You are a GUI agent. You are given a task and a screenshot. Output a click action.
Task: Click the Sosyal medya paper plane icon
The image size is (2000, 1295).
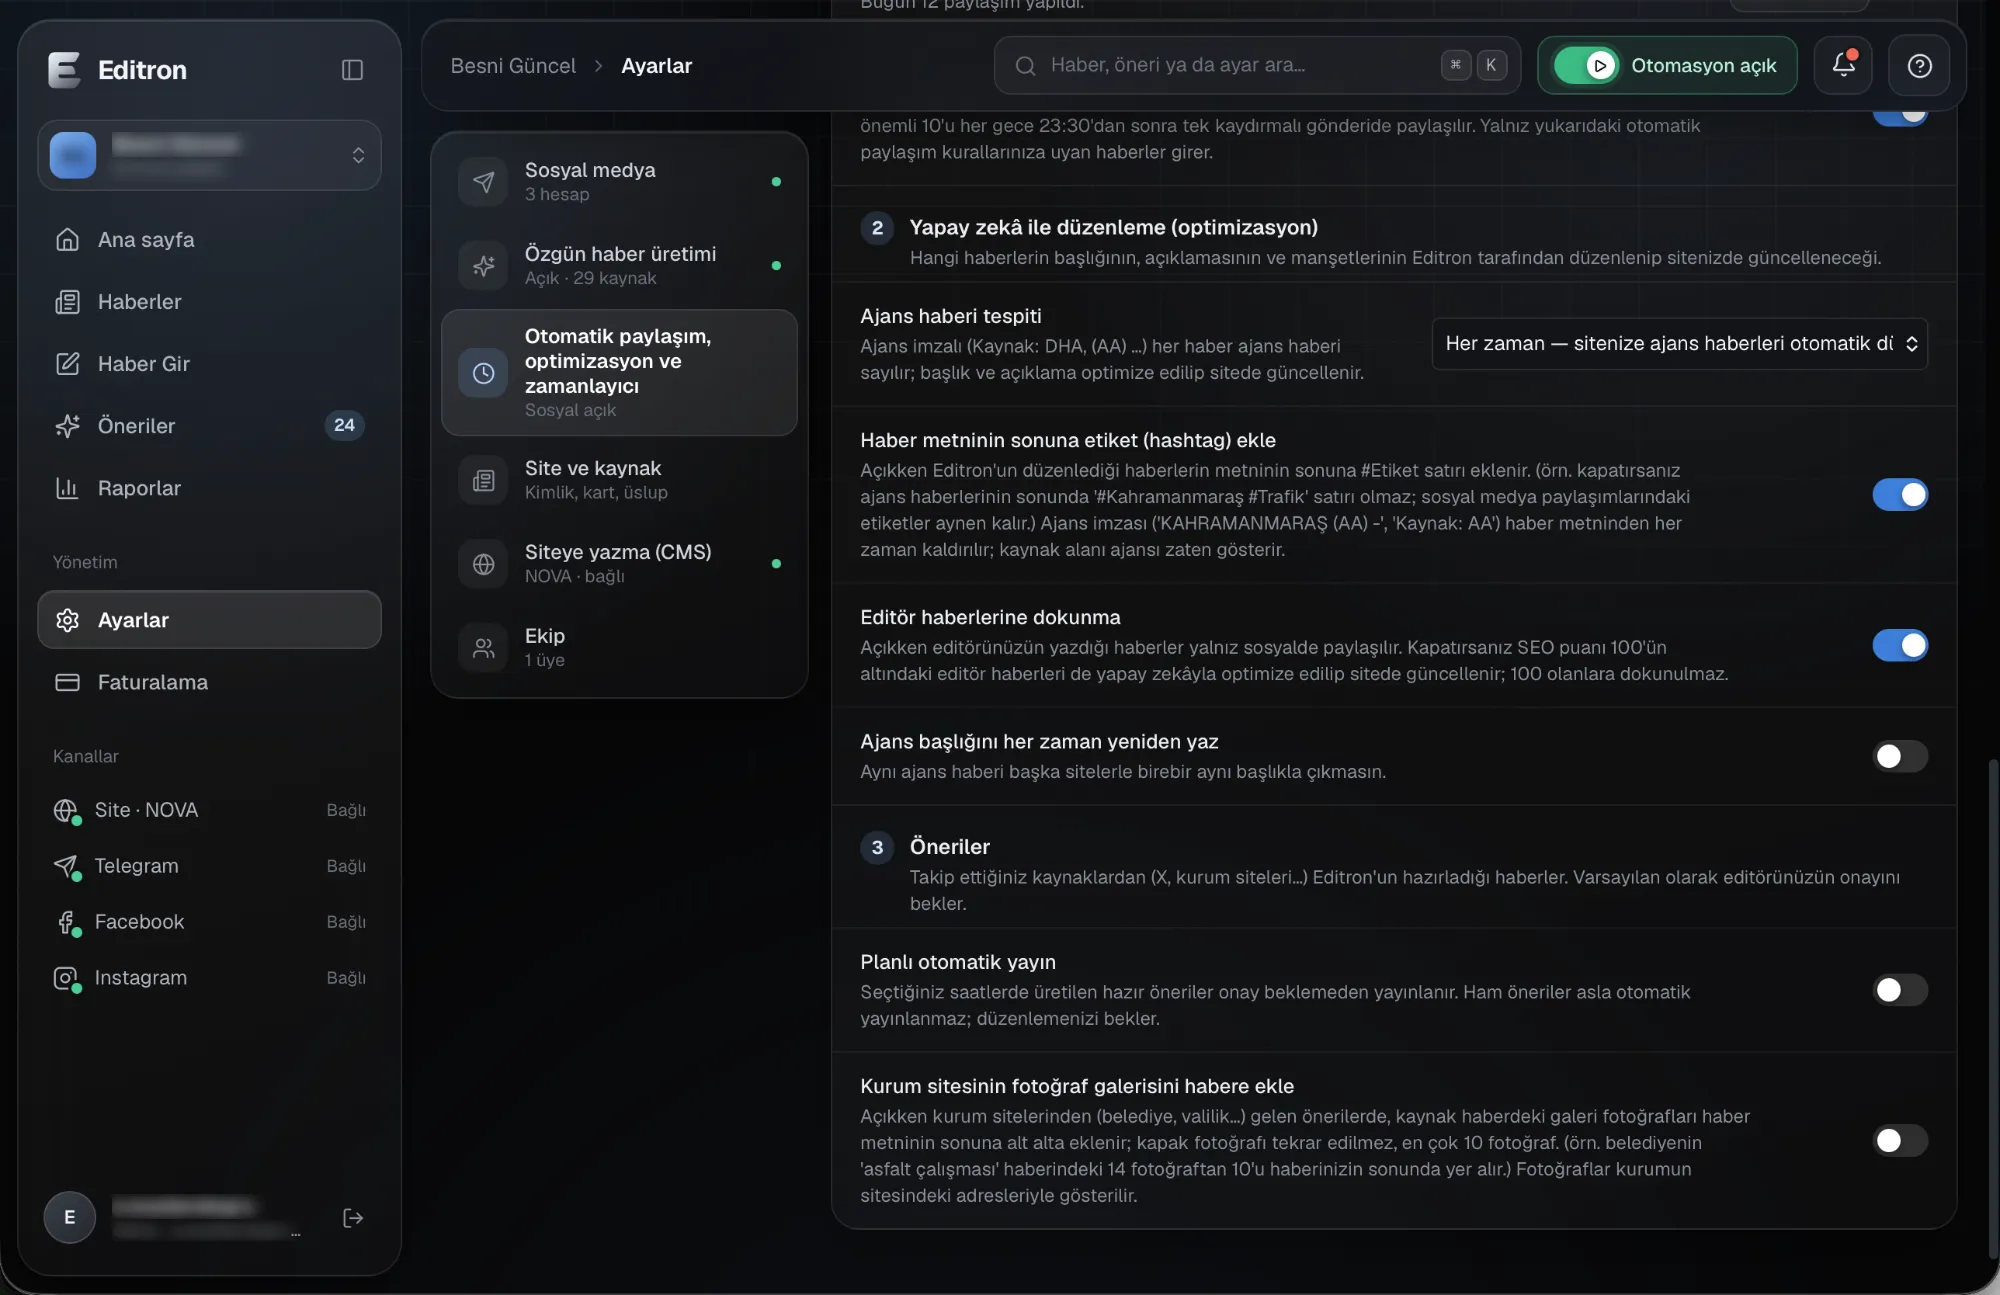(x=483, y=182)
